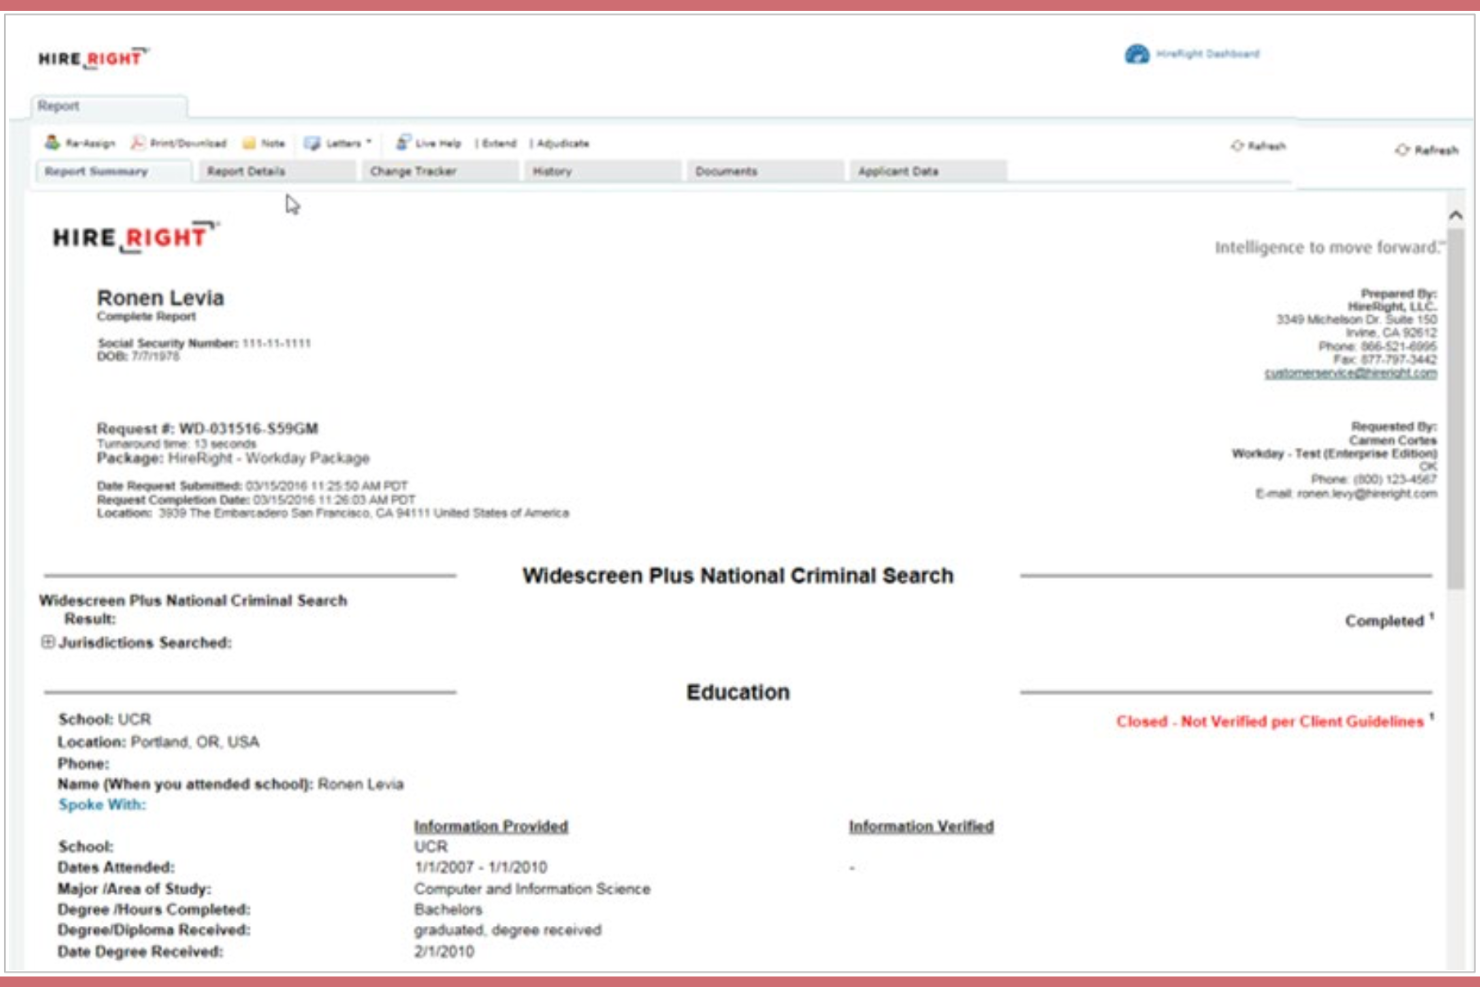
Task: Click the Education section heading
Action: (x=738, y=692)
